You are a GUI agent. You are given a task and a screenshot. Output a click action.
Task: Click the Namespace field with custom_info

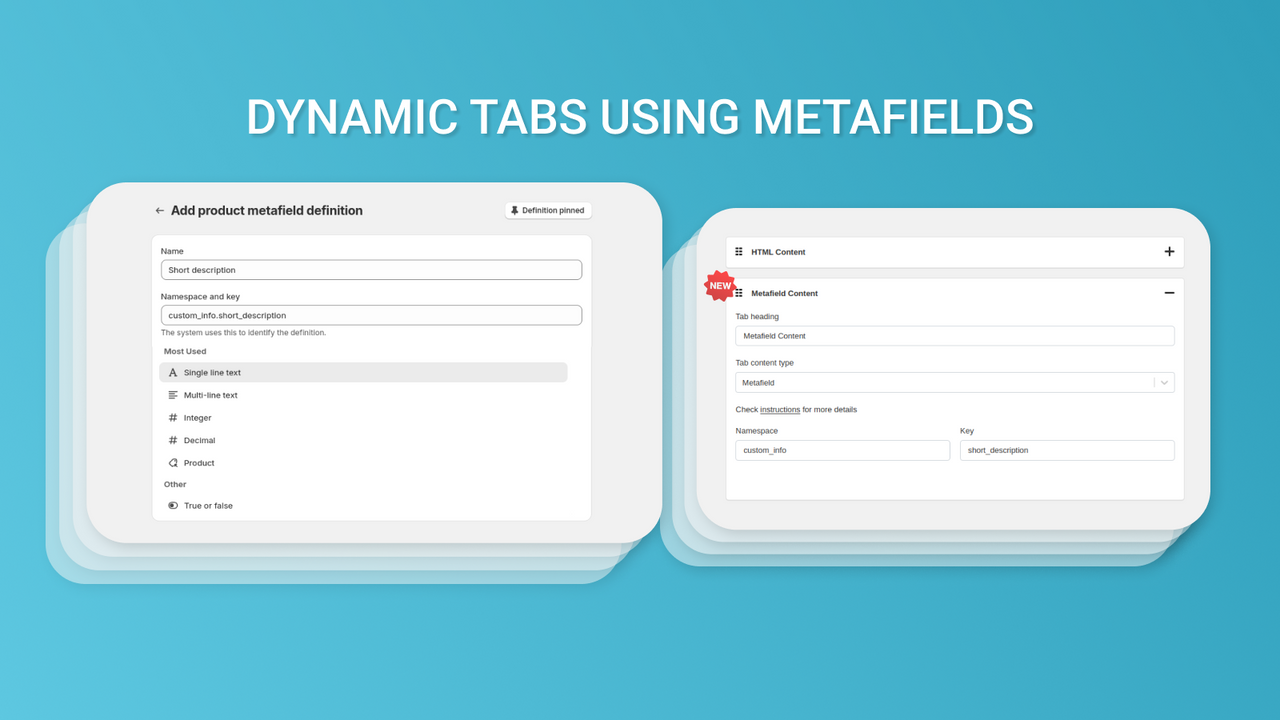(x=842, y=451)
